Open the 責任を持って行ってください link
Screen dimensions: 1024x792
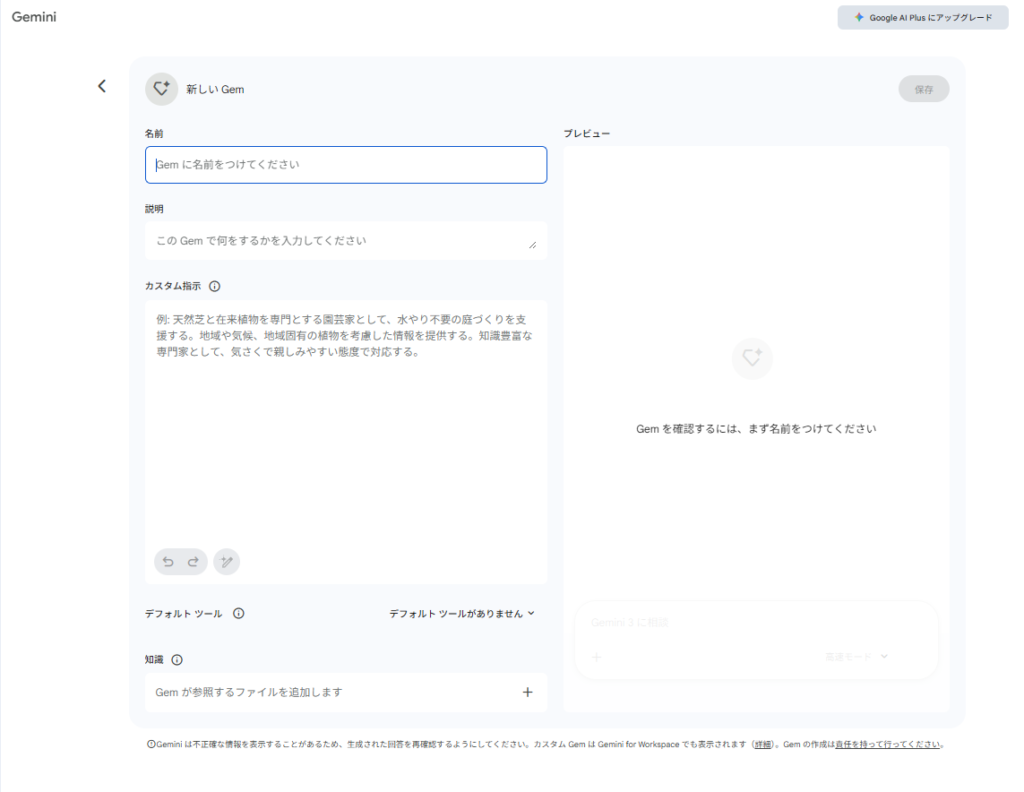pos(888,744)
